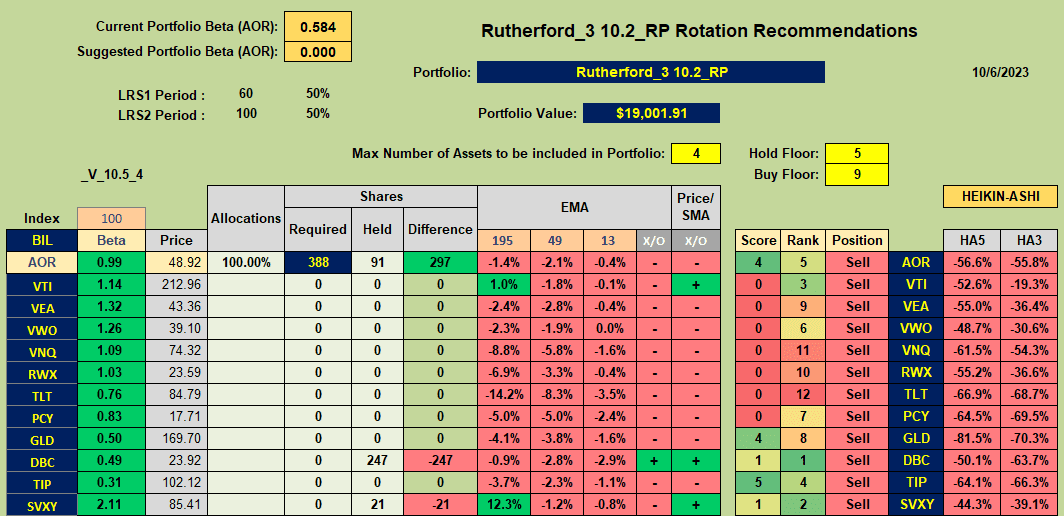Select the SVXY ticker in Heikin-Ashi table
Screen dimensions: 1064x516
(915, 504)
